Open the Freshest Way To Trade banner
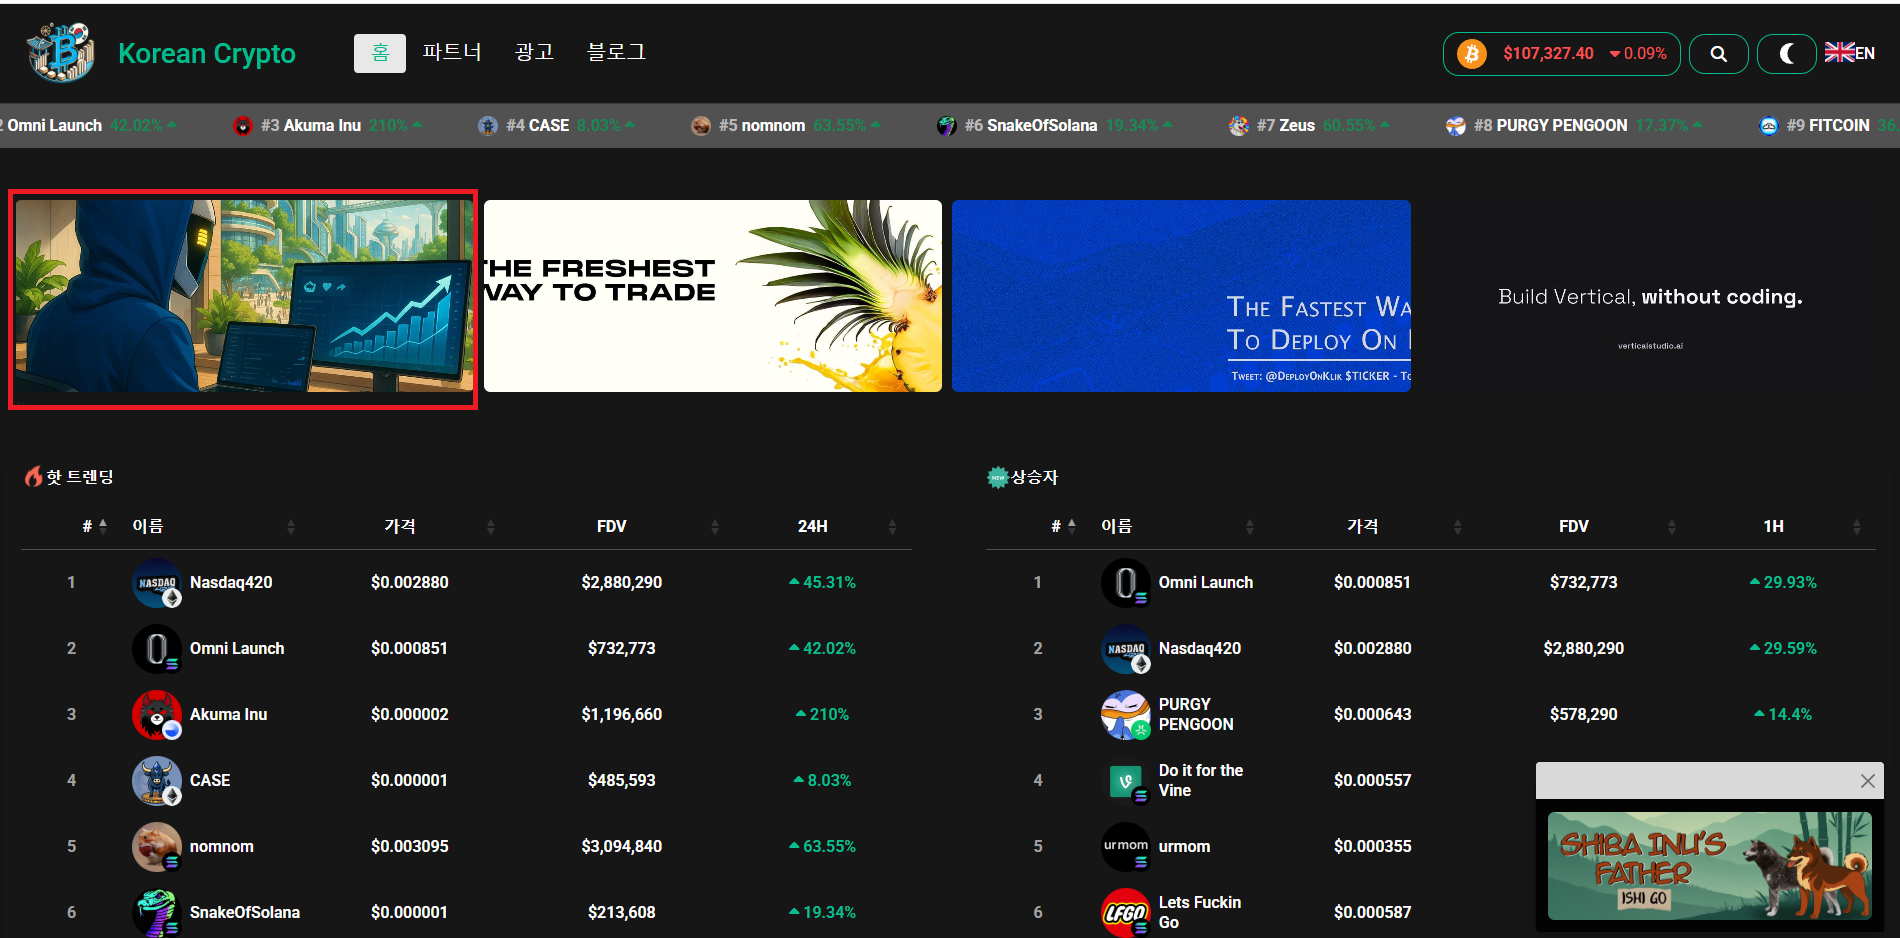The height and width of the screenshot is (938, 1900). coord(713,296)
